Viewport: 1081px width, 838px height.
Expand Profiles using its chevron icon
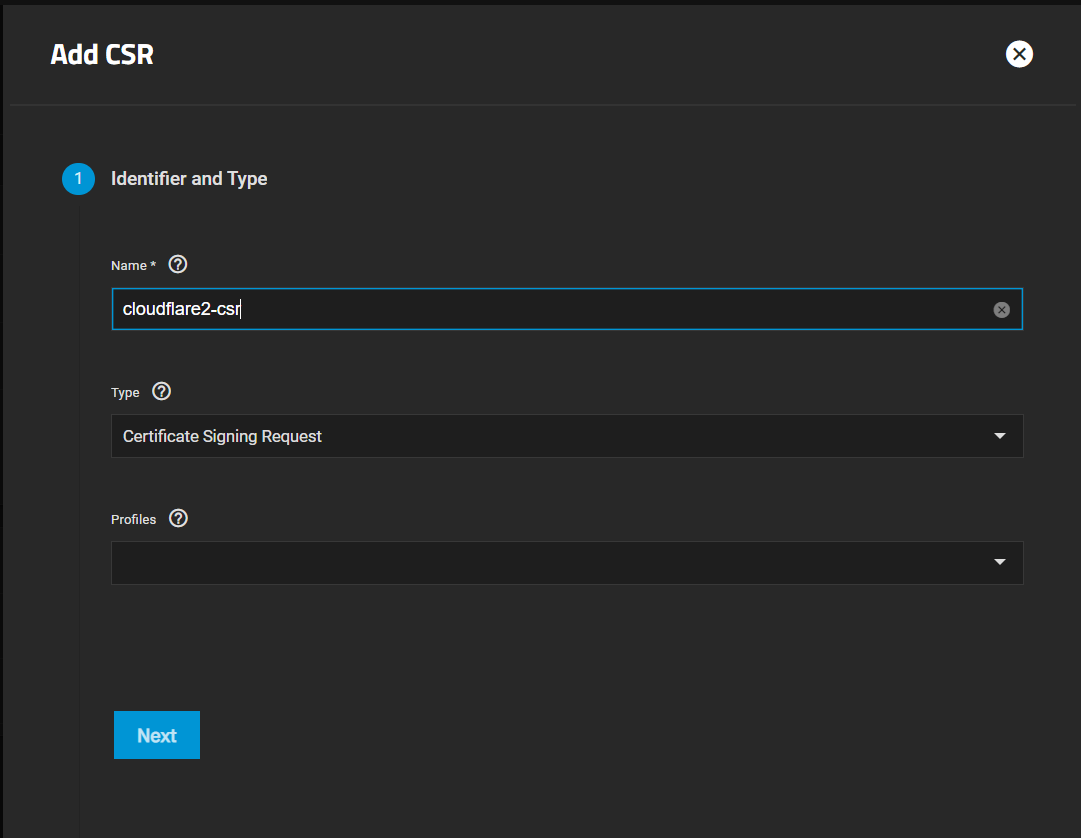click(999, 562)
